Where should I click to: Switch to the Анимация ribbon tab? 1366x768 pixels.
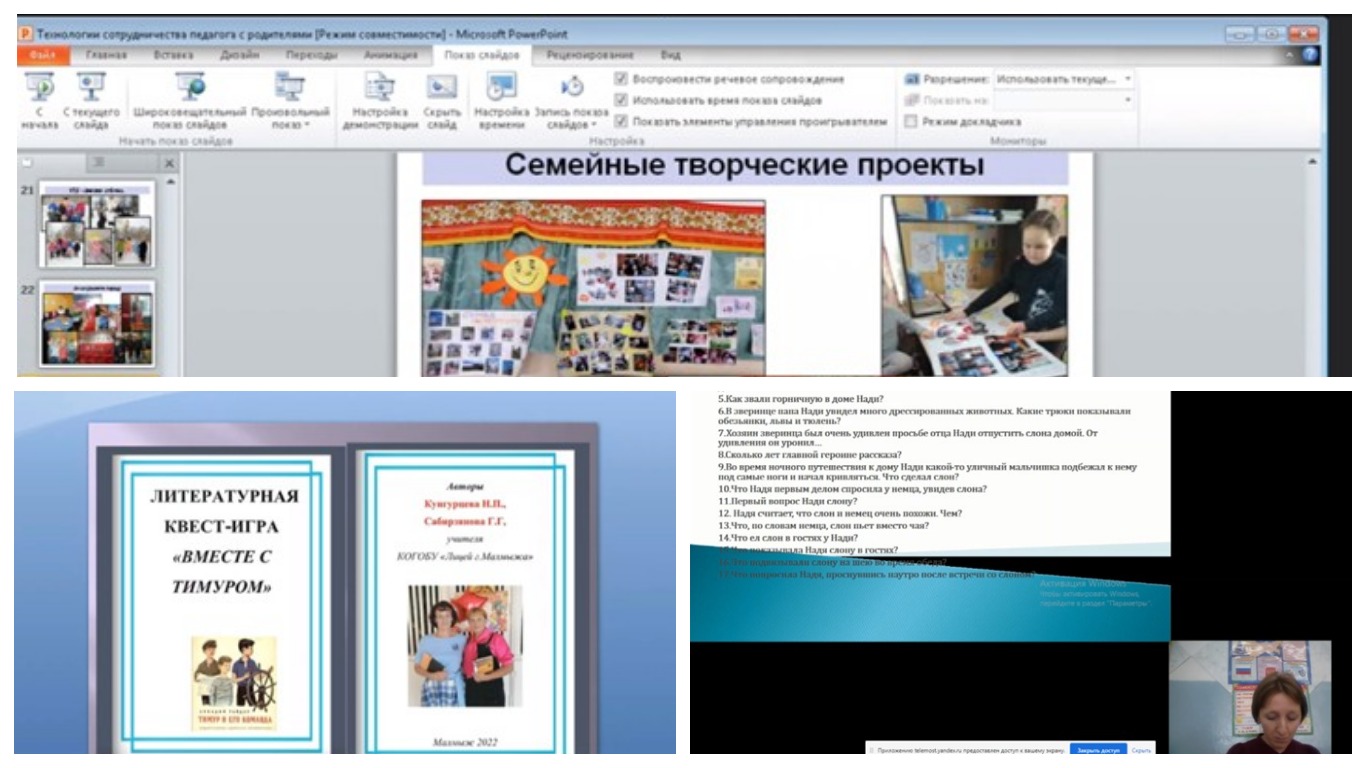click(389, 55)
